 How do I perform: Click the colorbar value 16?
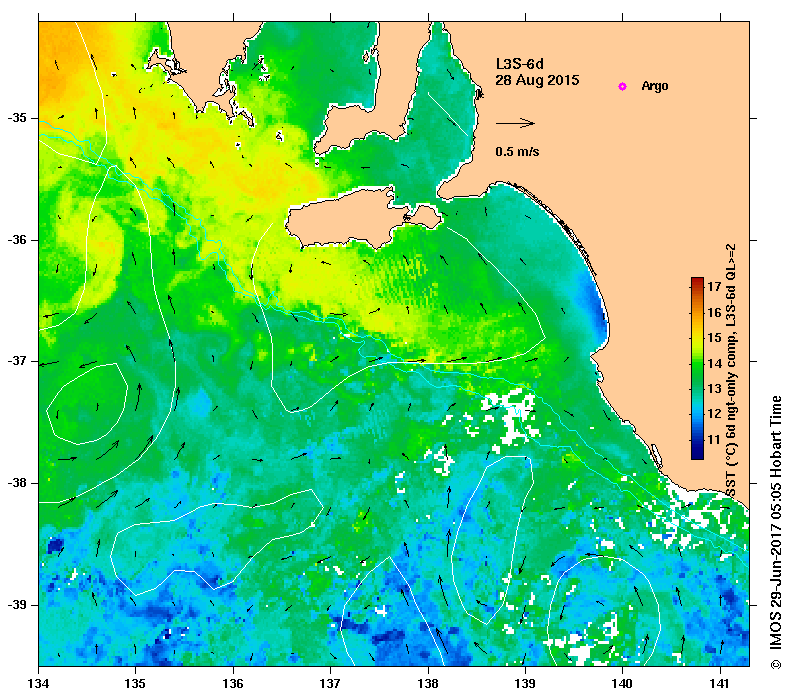click(x=714, y=312)
